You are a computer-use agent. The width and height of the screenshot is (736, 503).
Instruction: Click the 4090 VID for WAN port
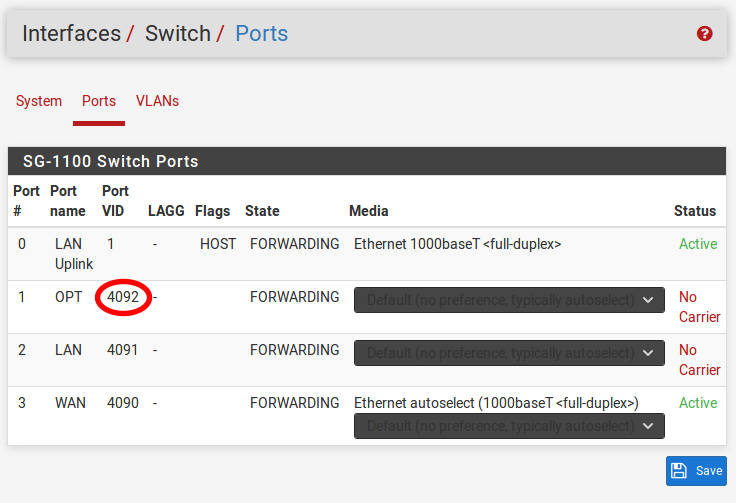coord(122,403)
